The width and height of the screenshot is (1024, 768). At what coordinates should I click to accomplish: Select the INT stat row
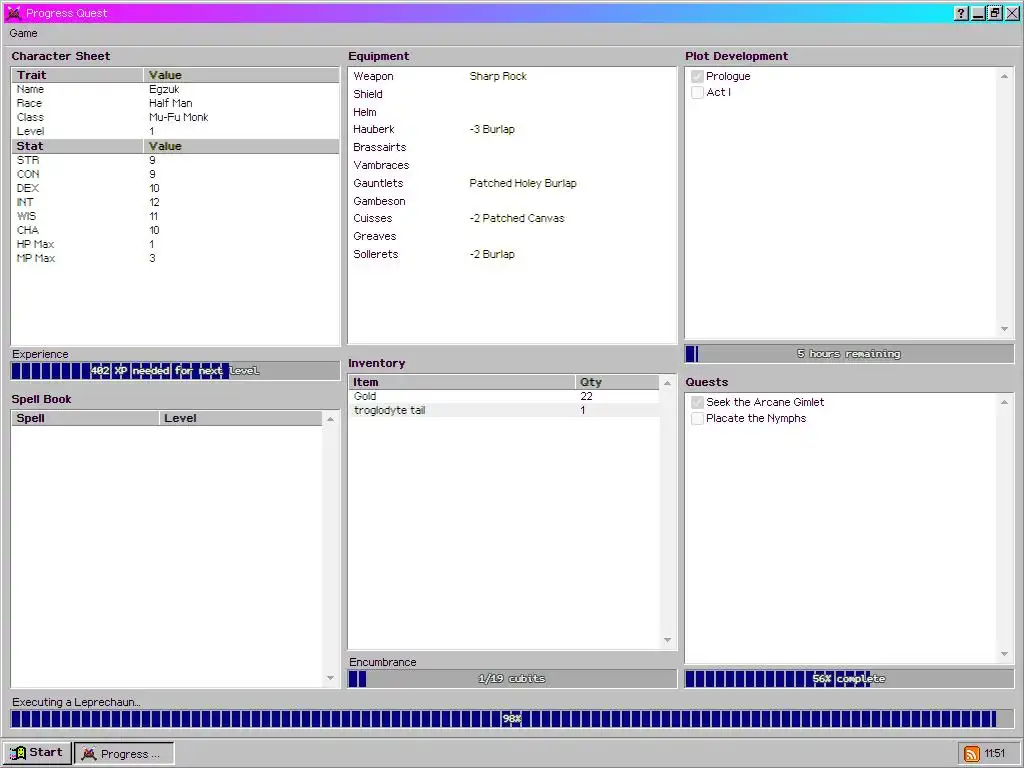pyautogui.click(x=175, y=202)
